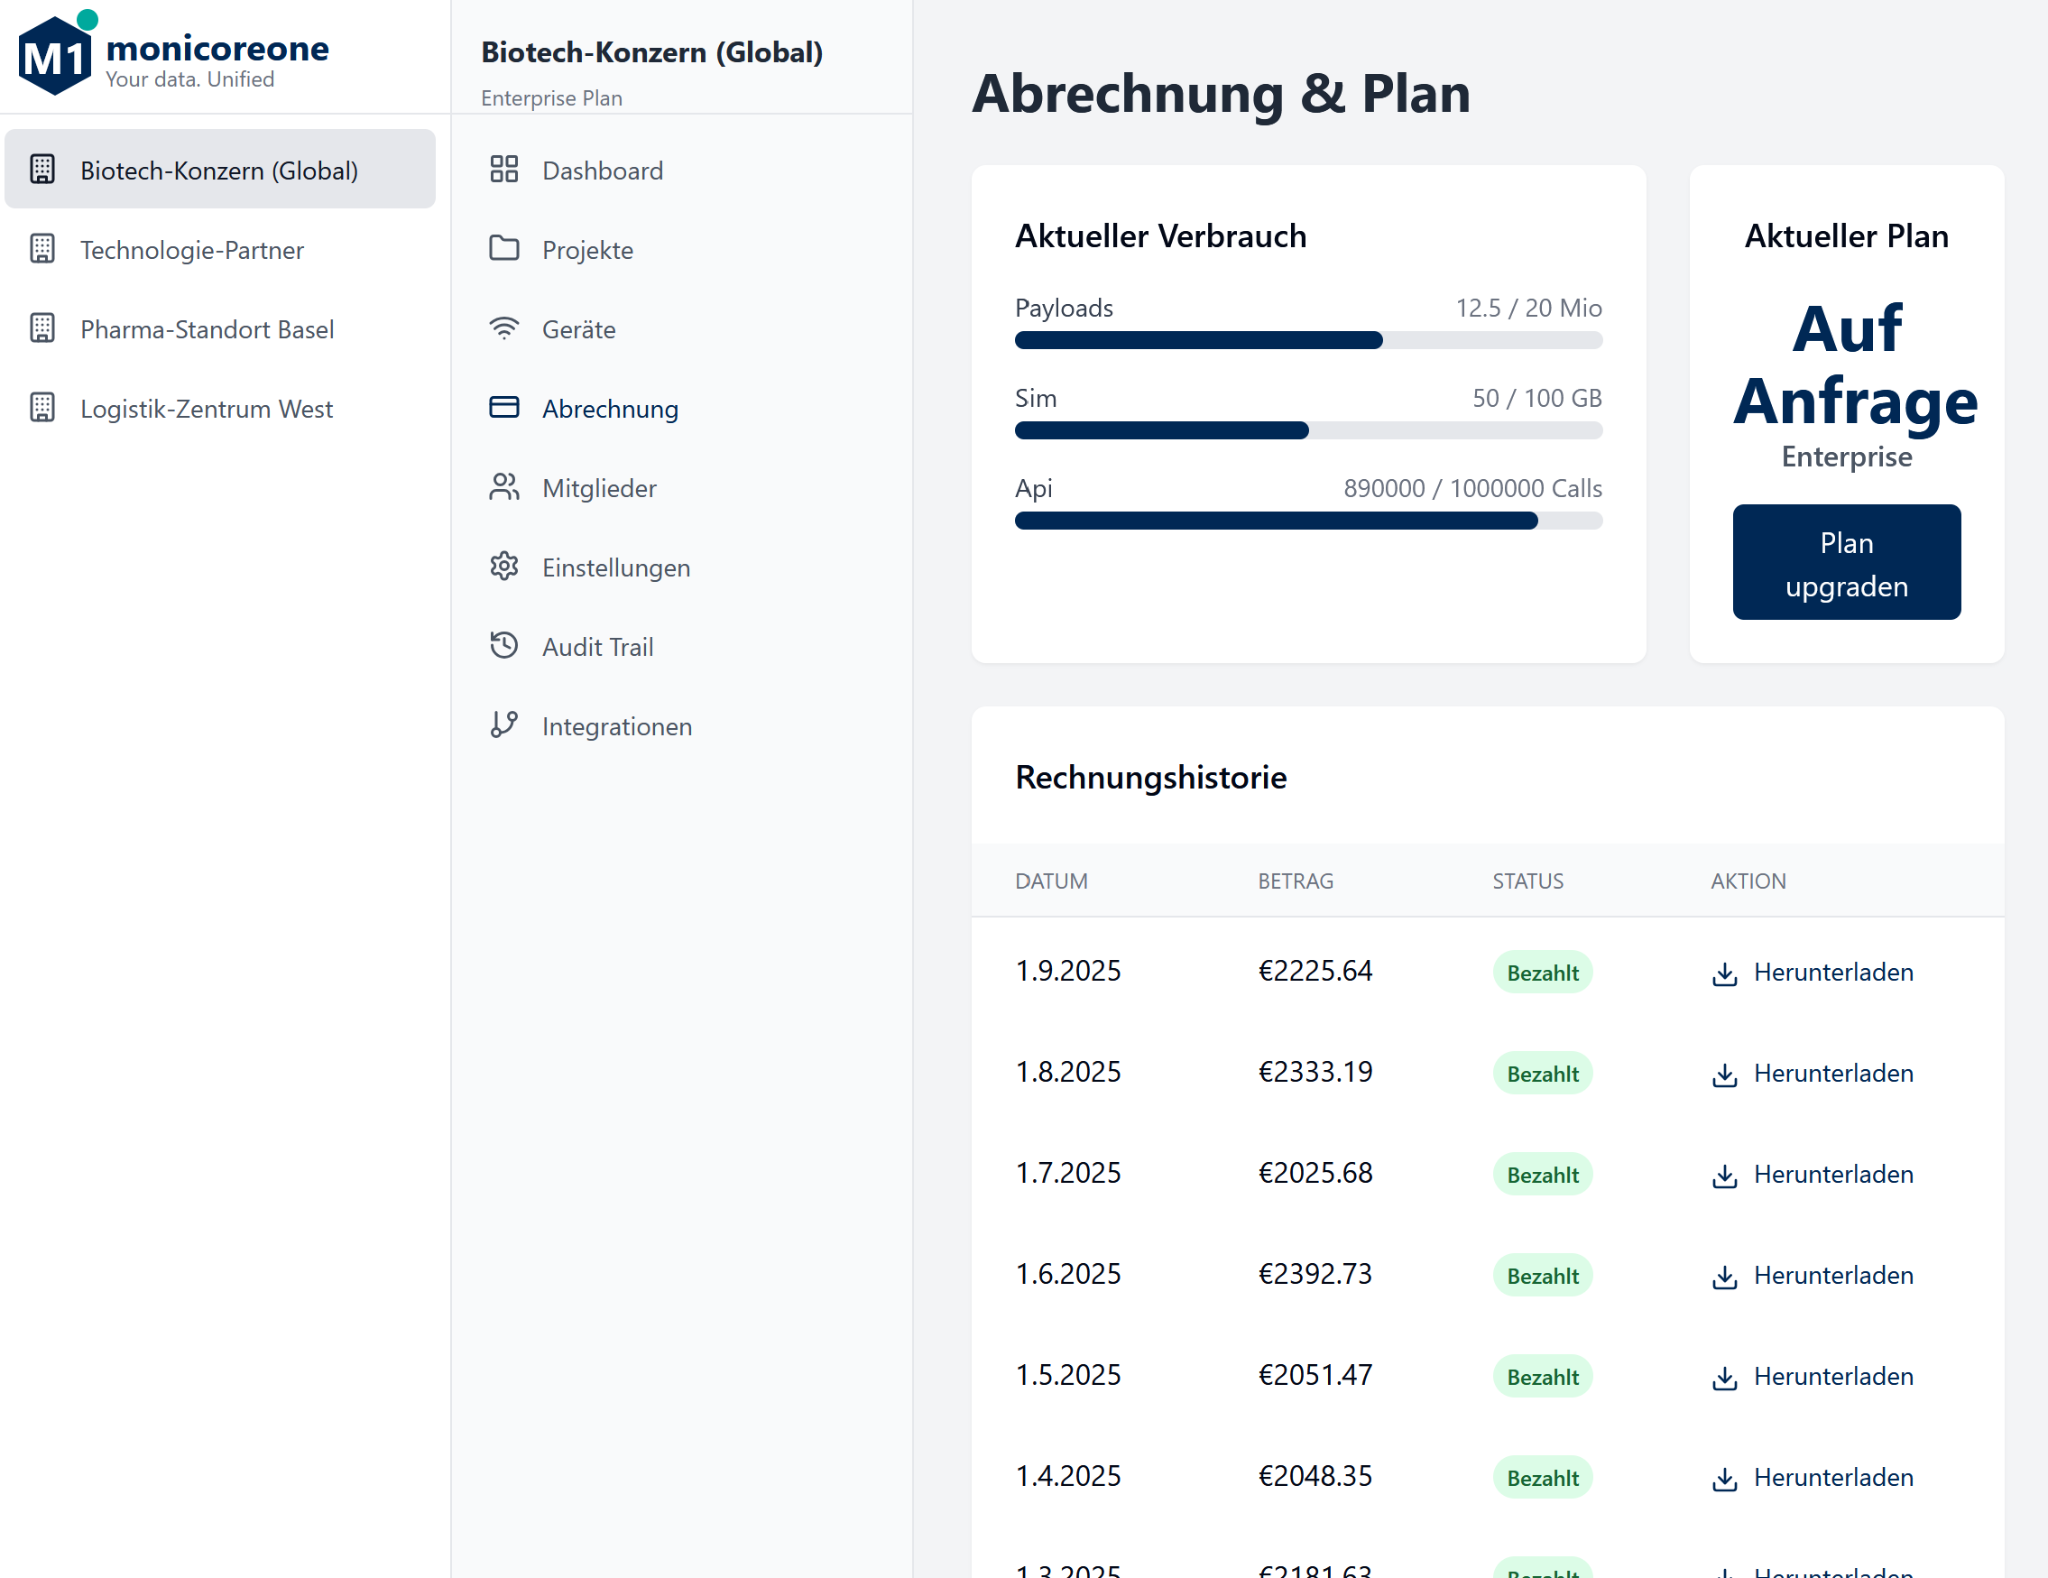2048x1578 pixels.
Task: Open the Abrechnung menu item
Action: (x=609, y=408)
